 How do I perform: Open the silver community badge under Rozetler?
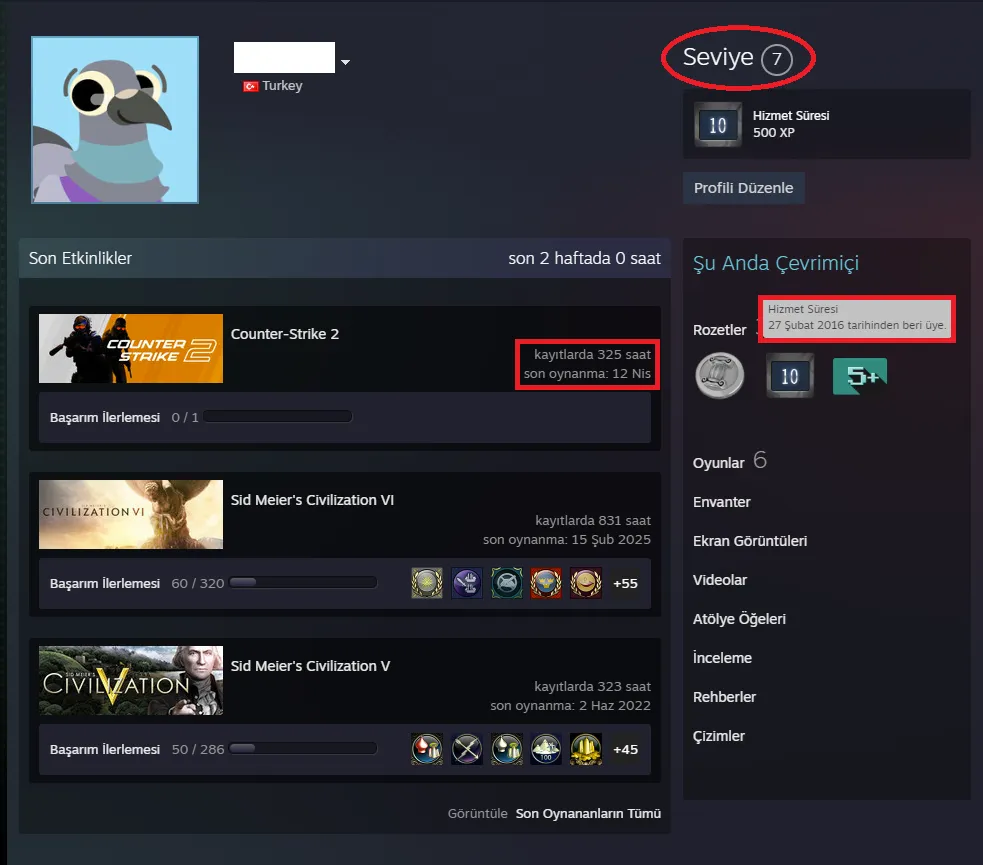[720, 377]
